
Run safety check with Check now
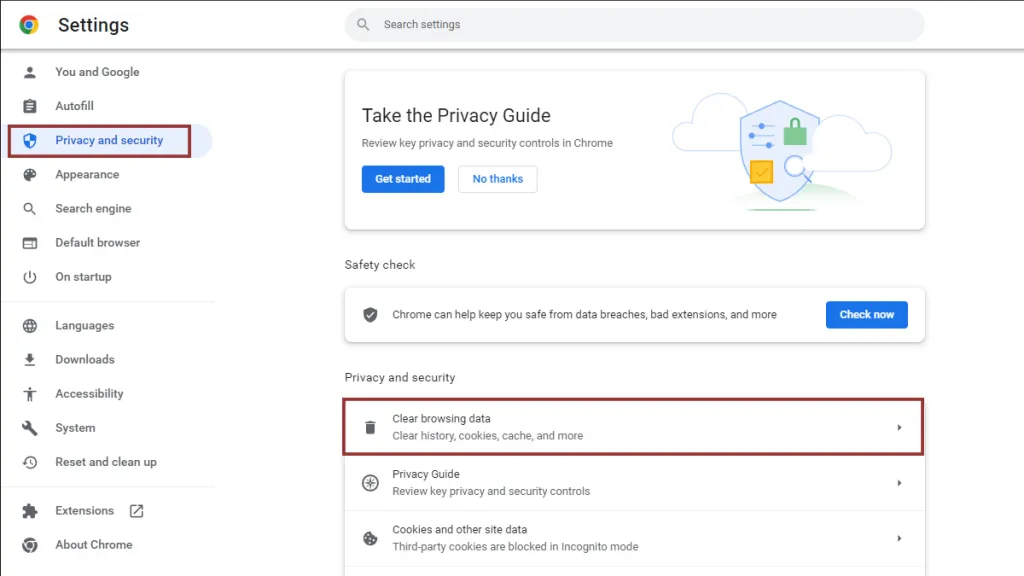(x=867, y=315)
